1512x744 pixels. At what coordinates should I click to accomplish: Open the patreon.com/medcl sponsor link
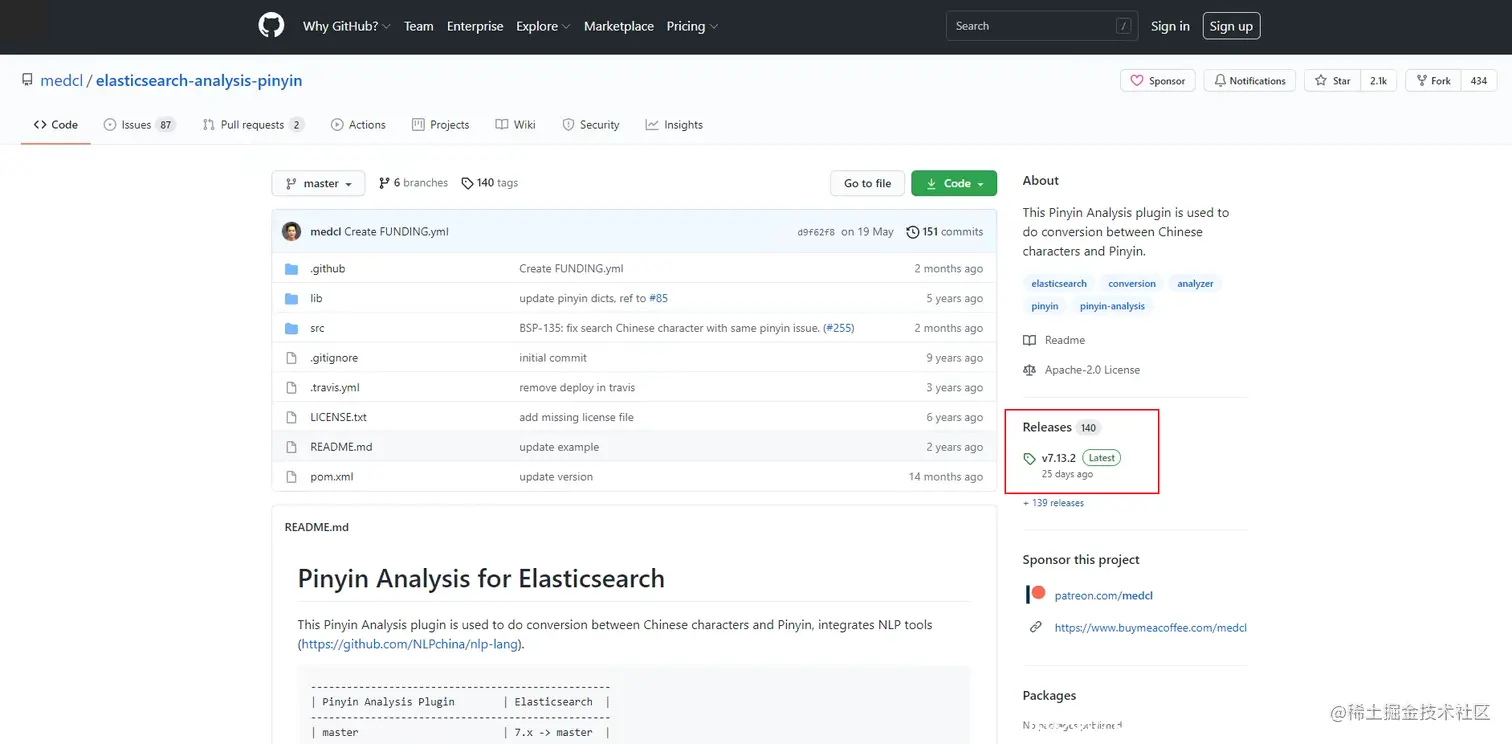click(1104, 595)
